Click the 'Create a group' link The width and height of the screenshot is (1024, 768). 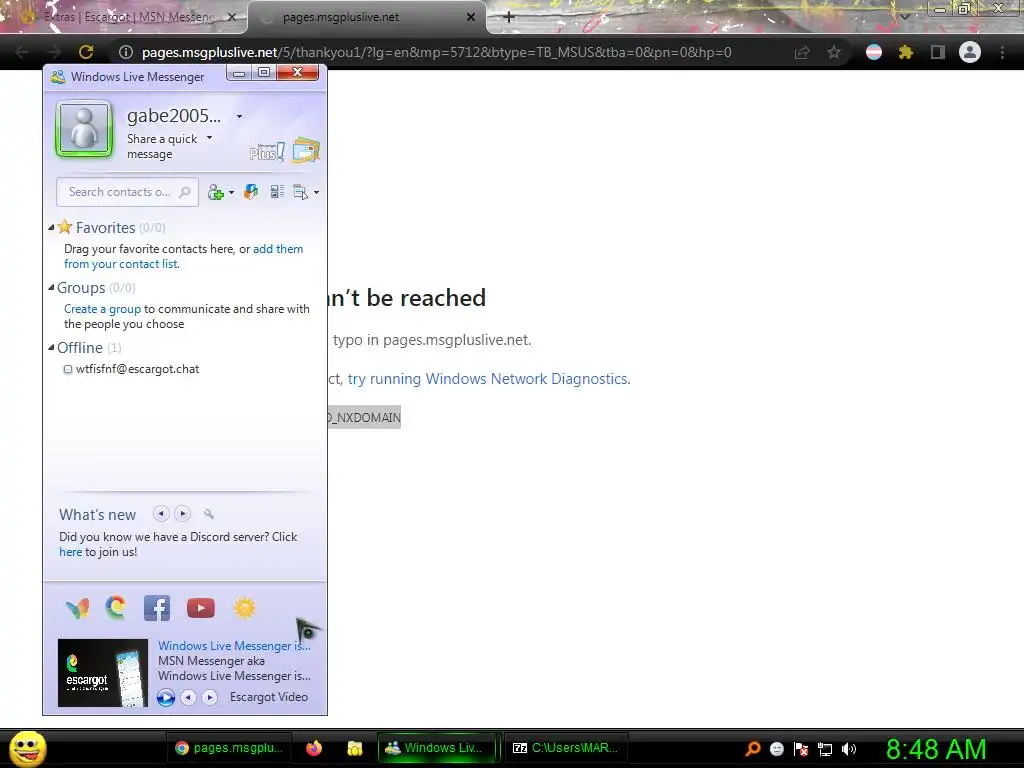(103, 309)
